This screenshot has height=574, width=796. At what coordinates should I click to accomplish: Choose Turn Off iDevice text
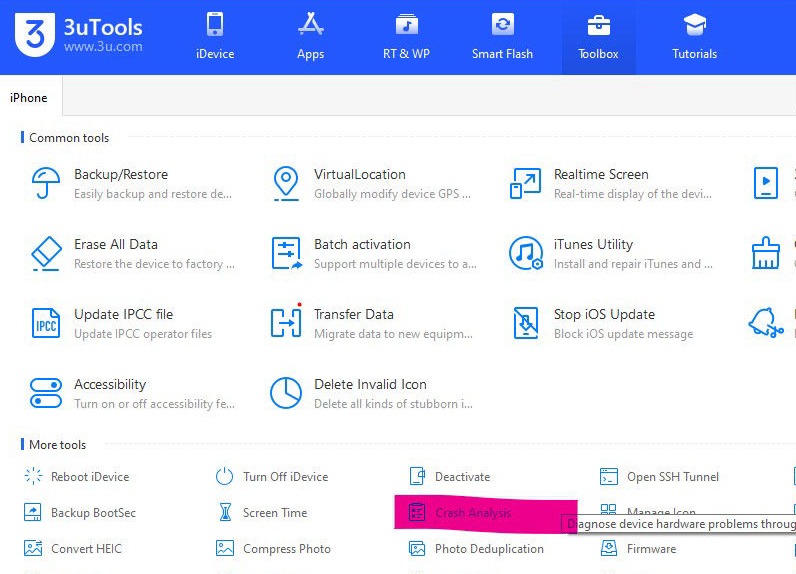(285, 477)
